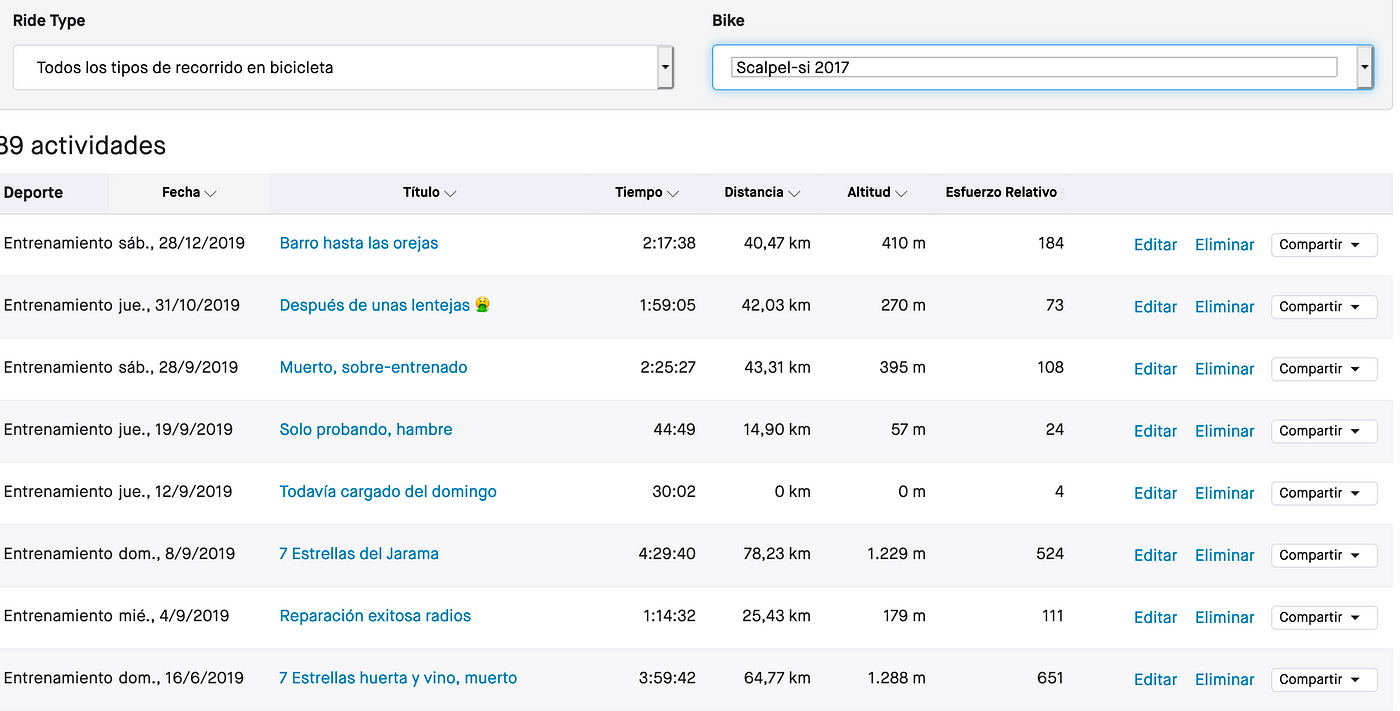The width and height of the screenshot is (1400, 711).
Task: Open Compartir menu for Después de unas lentejas
Action: tap(1324, 306)
